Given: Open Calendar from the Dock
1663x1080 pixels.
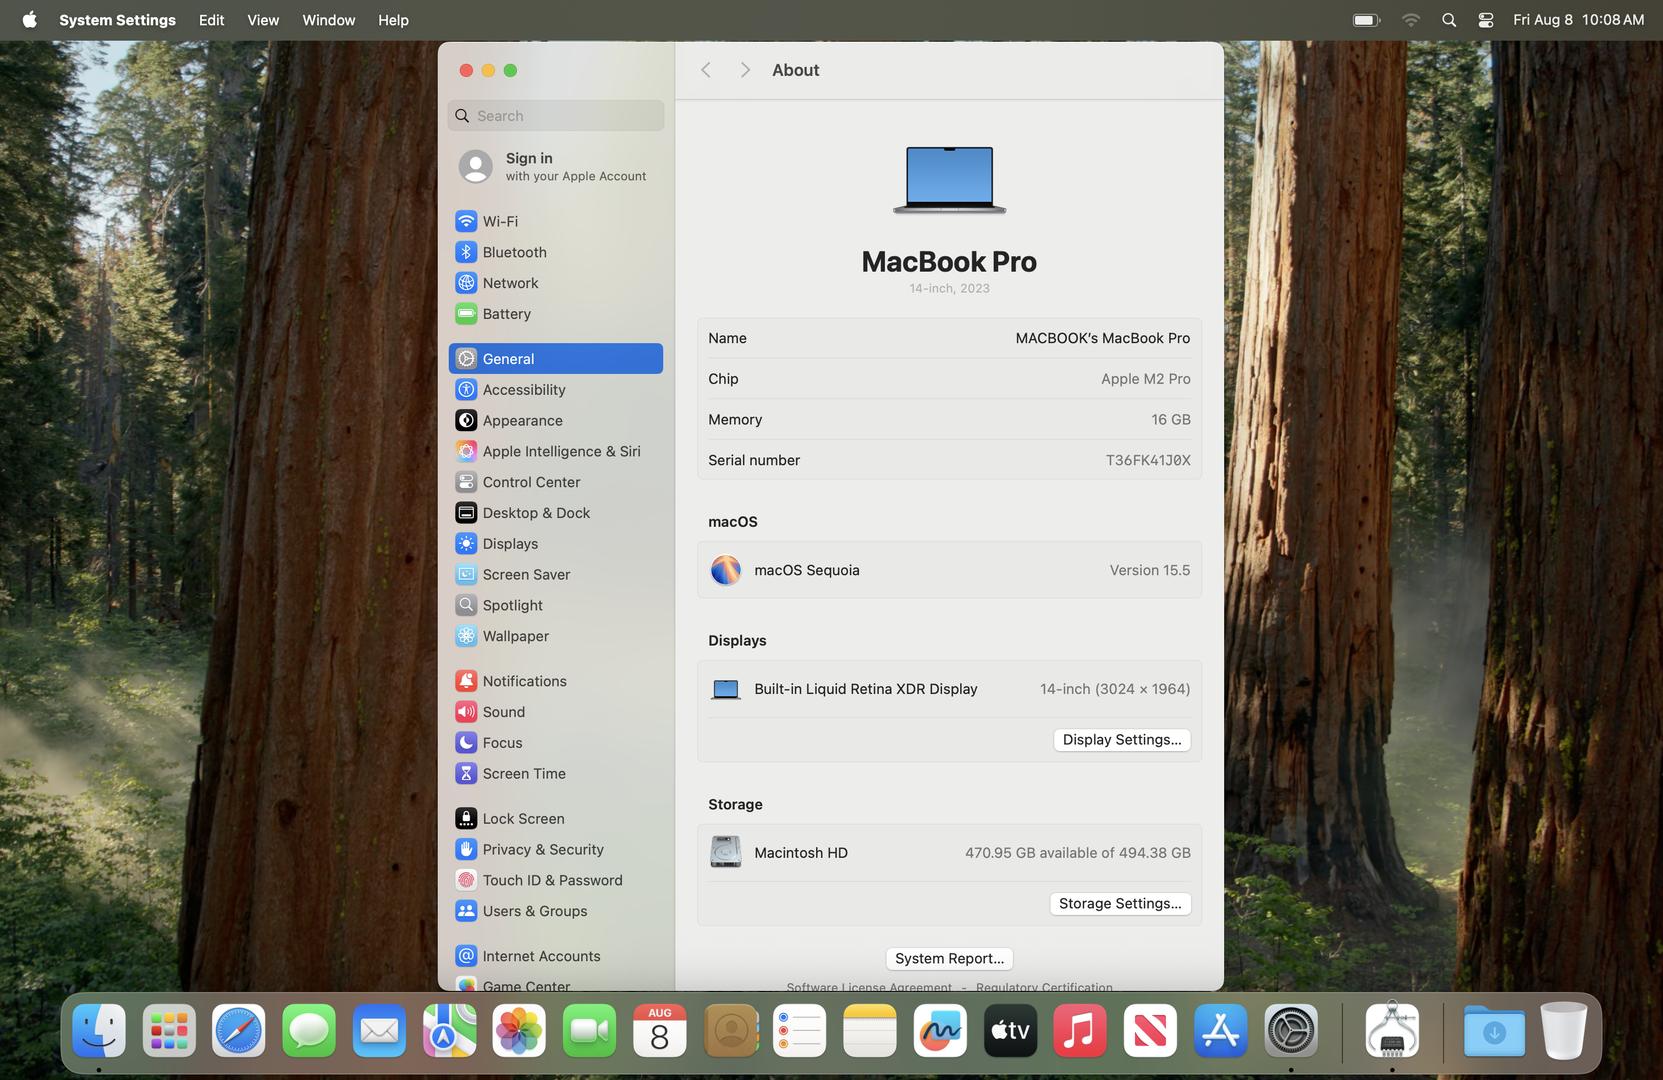Looking at the screenshot, I should click(660, 1031).
